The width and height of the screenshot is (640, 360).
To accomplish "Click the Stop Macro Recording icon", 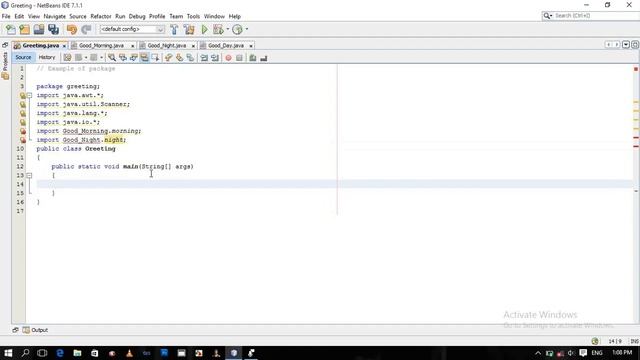I will pyautogui.click(x=239, y=58).
